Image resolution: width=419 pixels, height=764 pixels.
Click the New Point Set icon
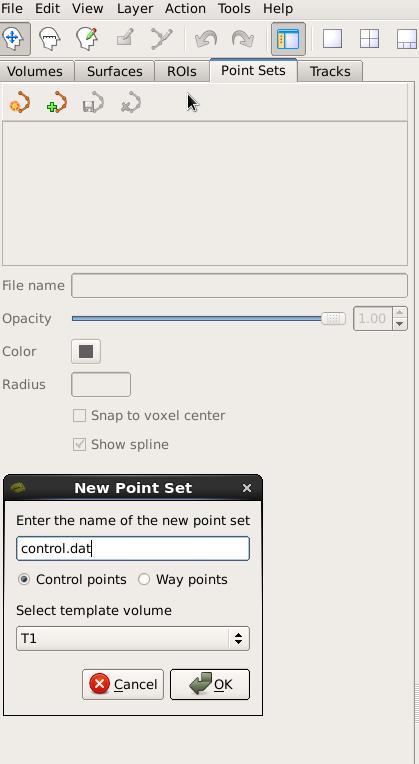tap(57, 103)
